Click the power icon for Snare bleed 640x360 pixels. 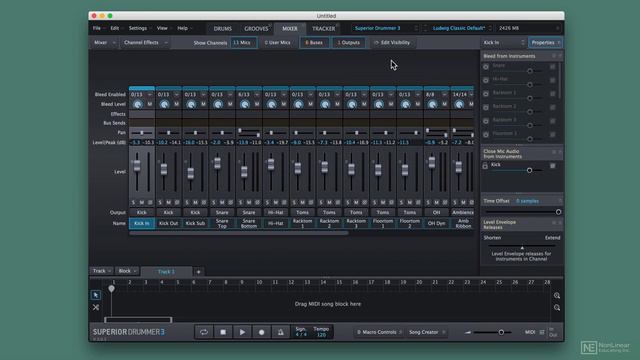click(486, 67)
